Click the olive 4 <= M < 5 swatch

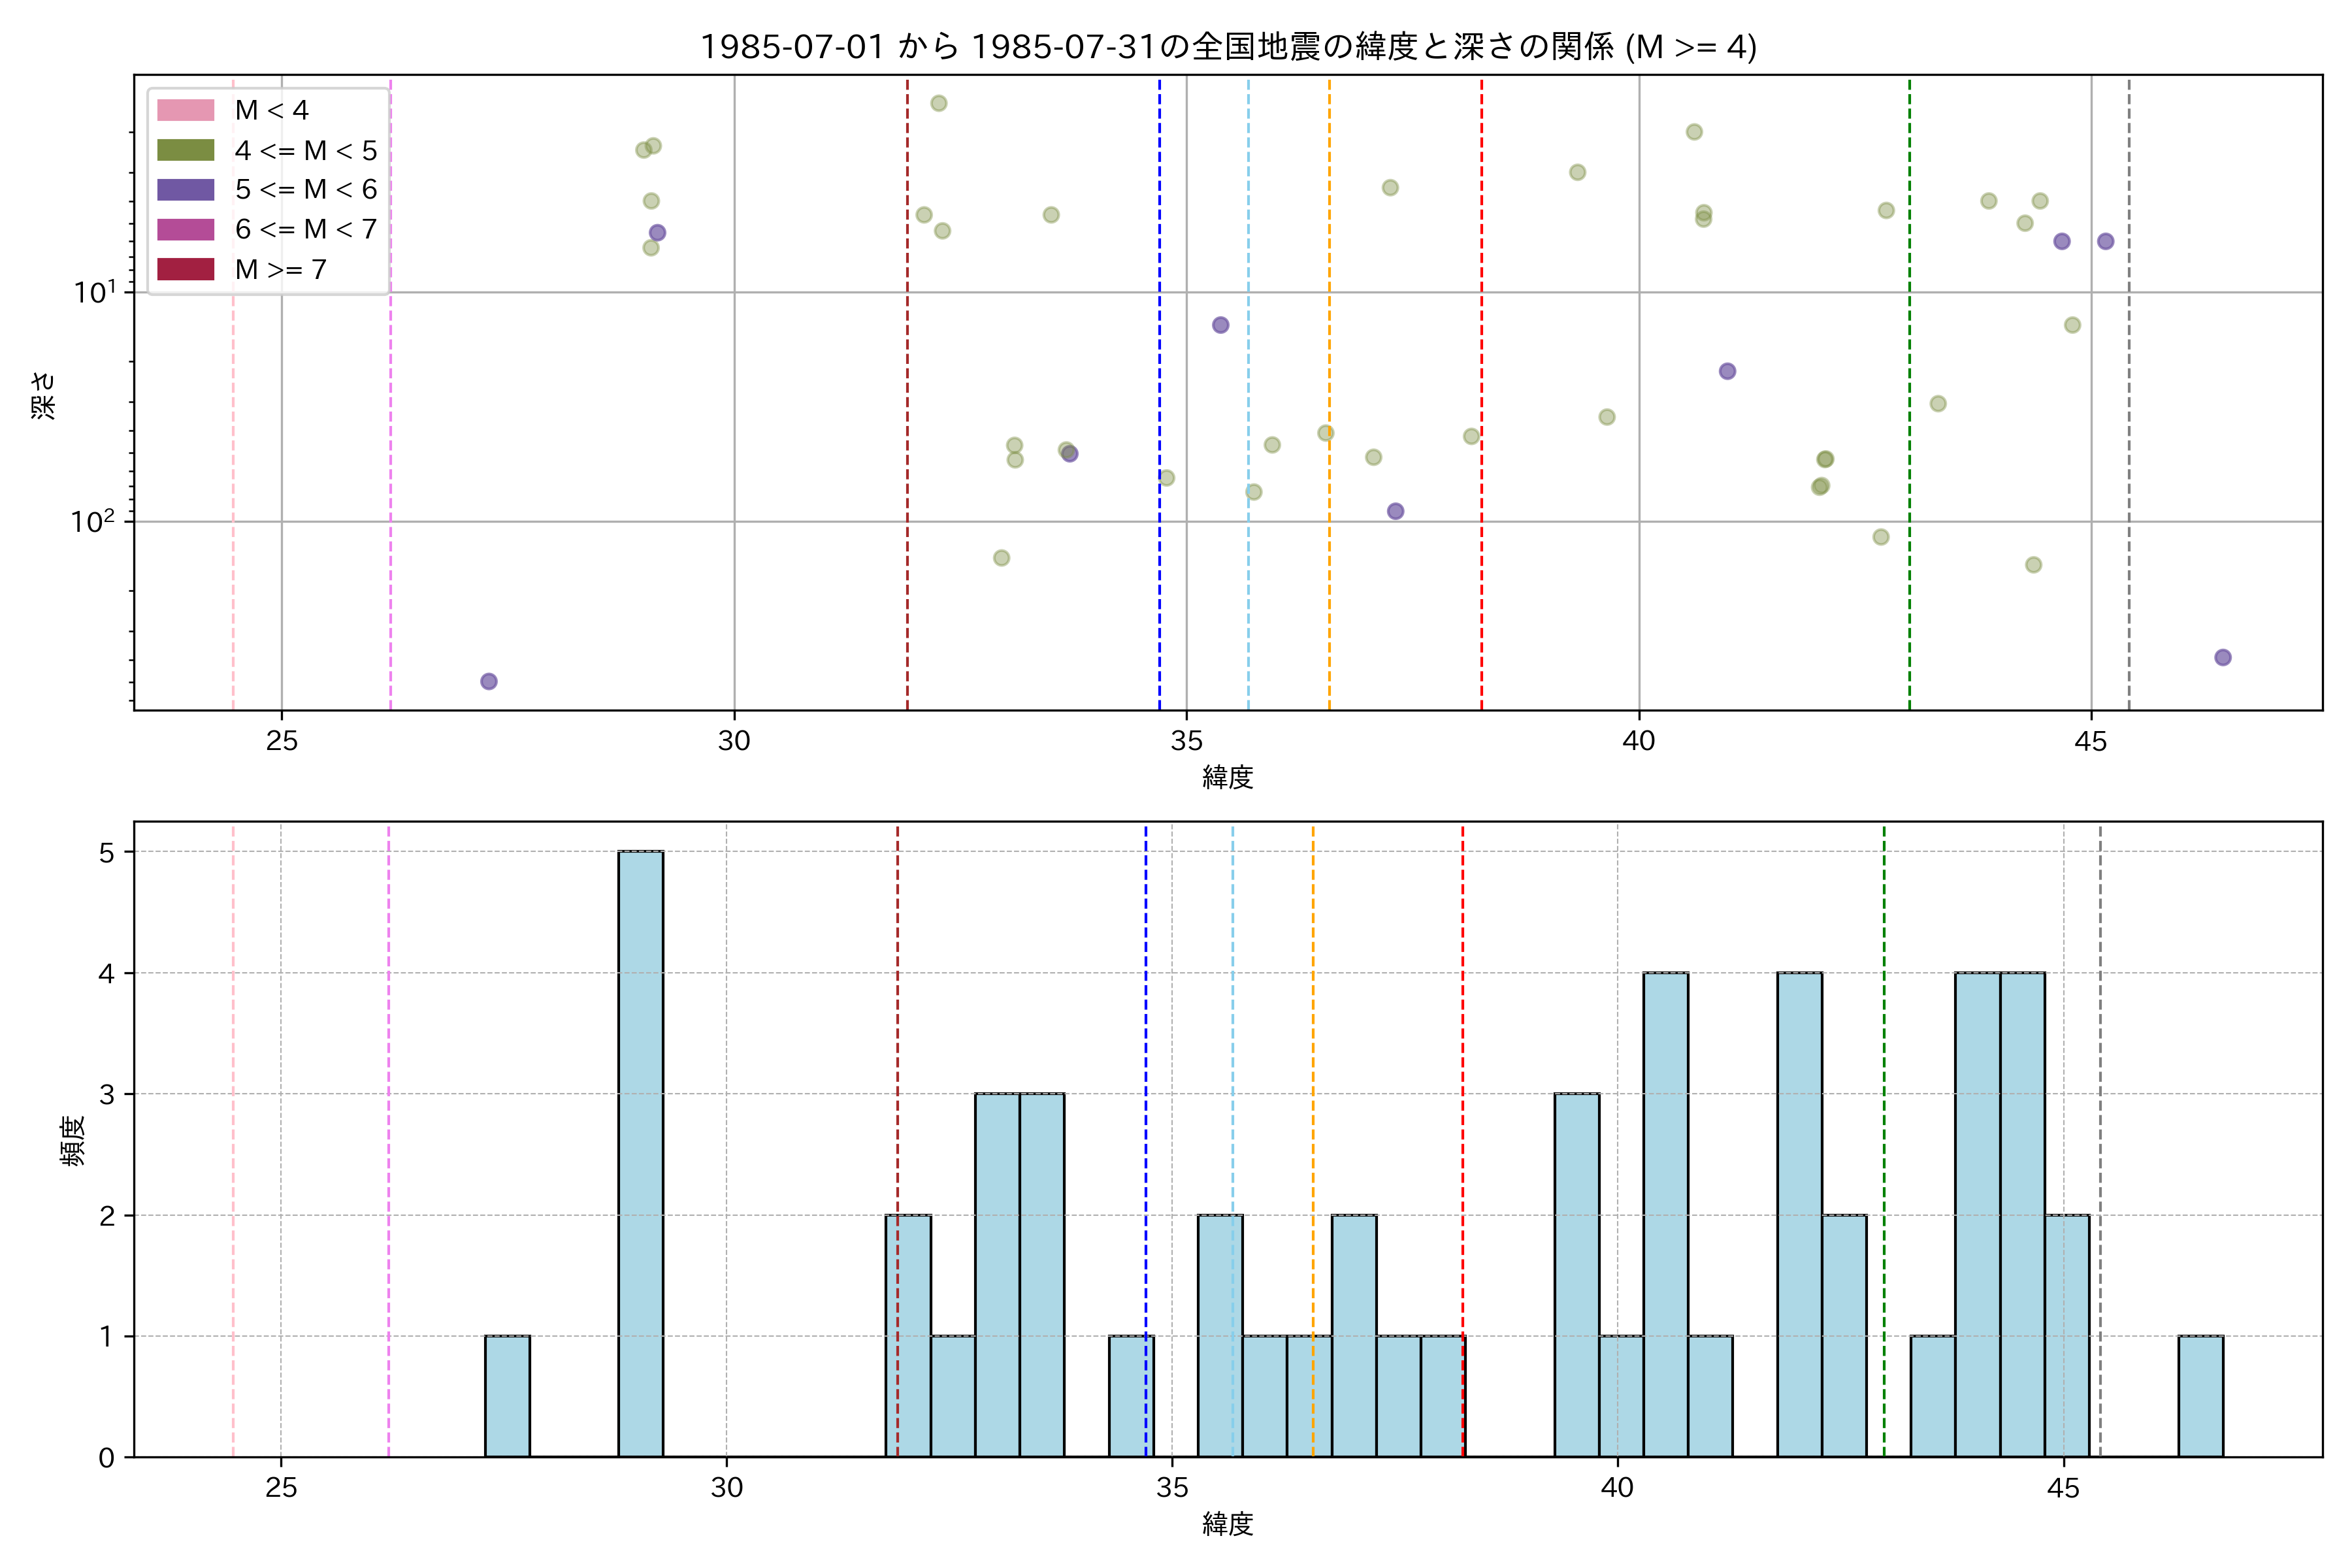(x=185, y=150)
